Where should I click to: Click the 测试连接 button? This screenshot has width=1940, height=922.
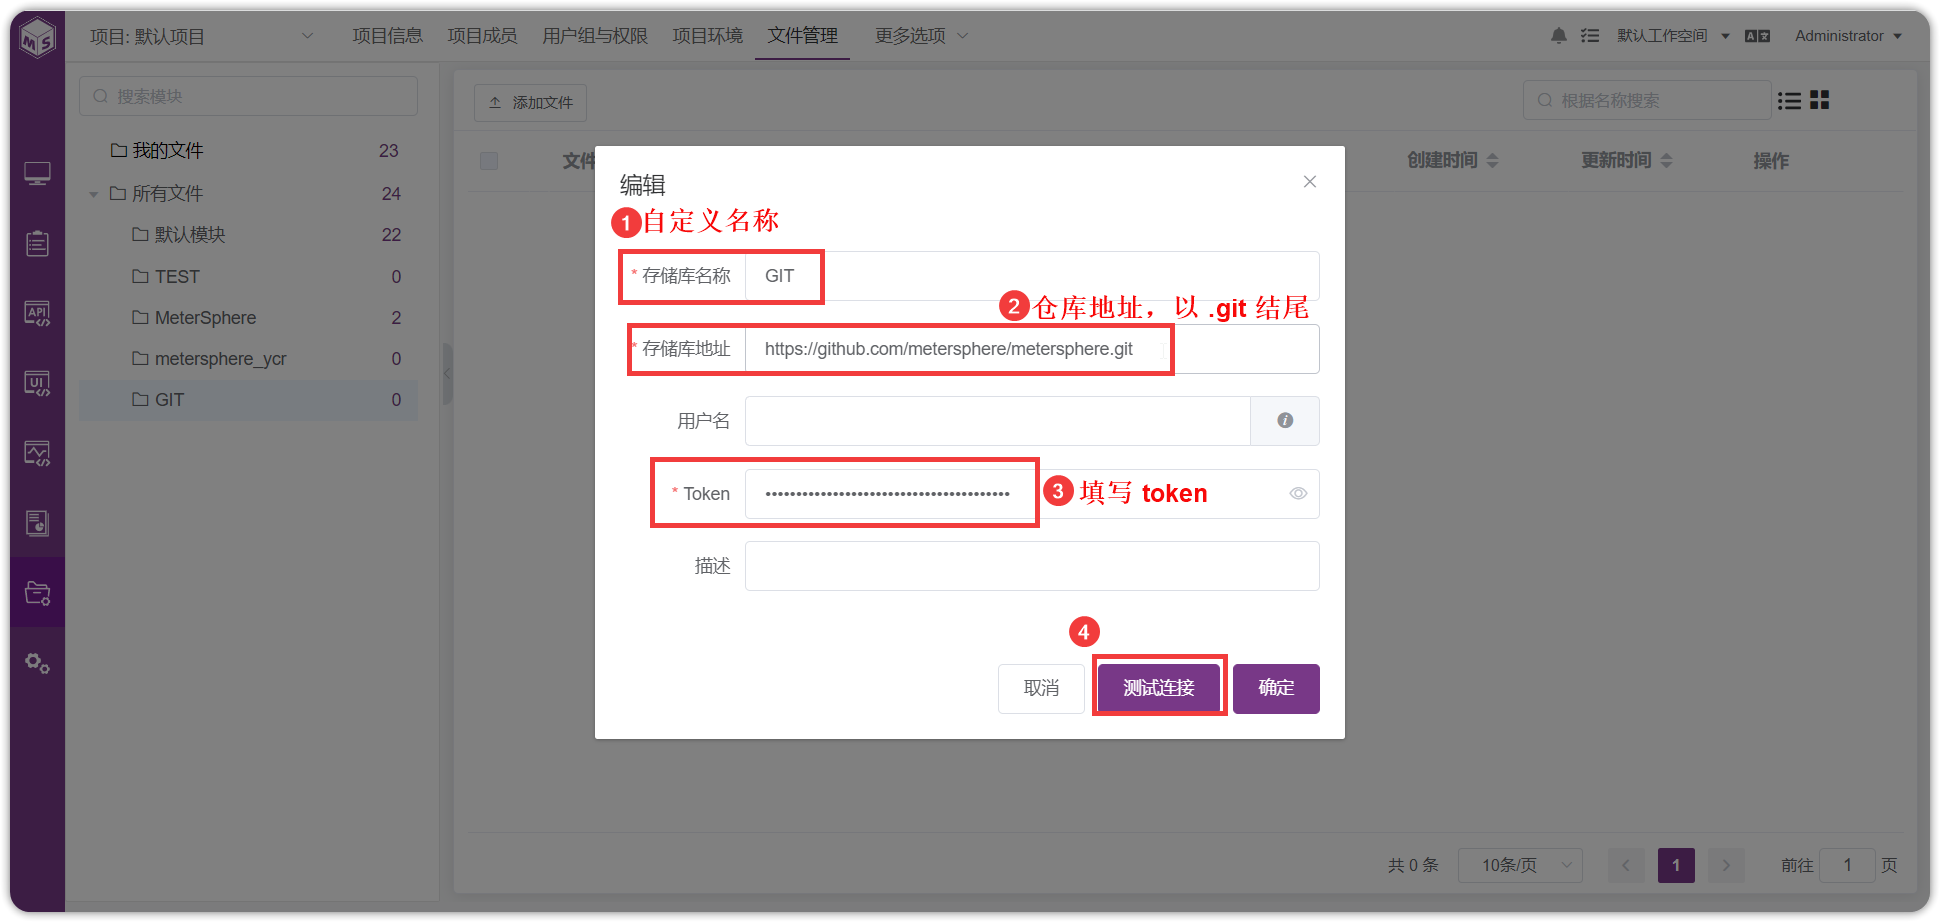[1159, 688]
